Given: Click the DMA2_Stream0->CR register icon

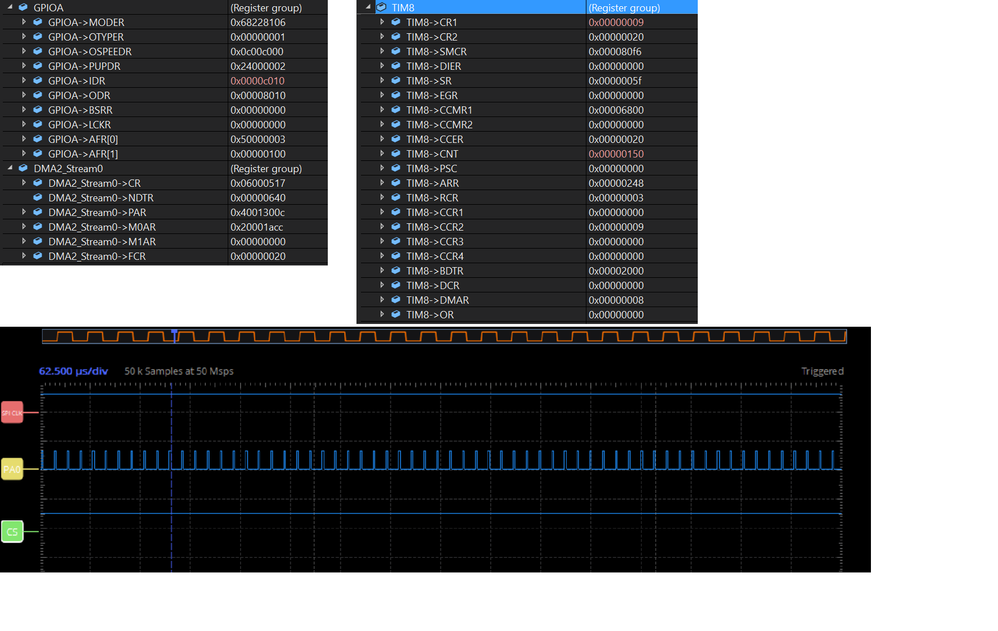Looking at the screenshot, I should click(35, 182).
